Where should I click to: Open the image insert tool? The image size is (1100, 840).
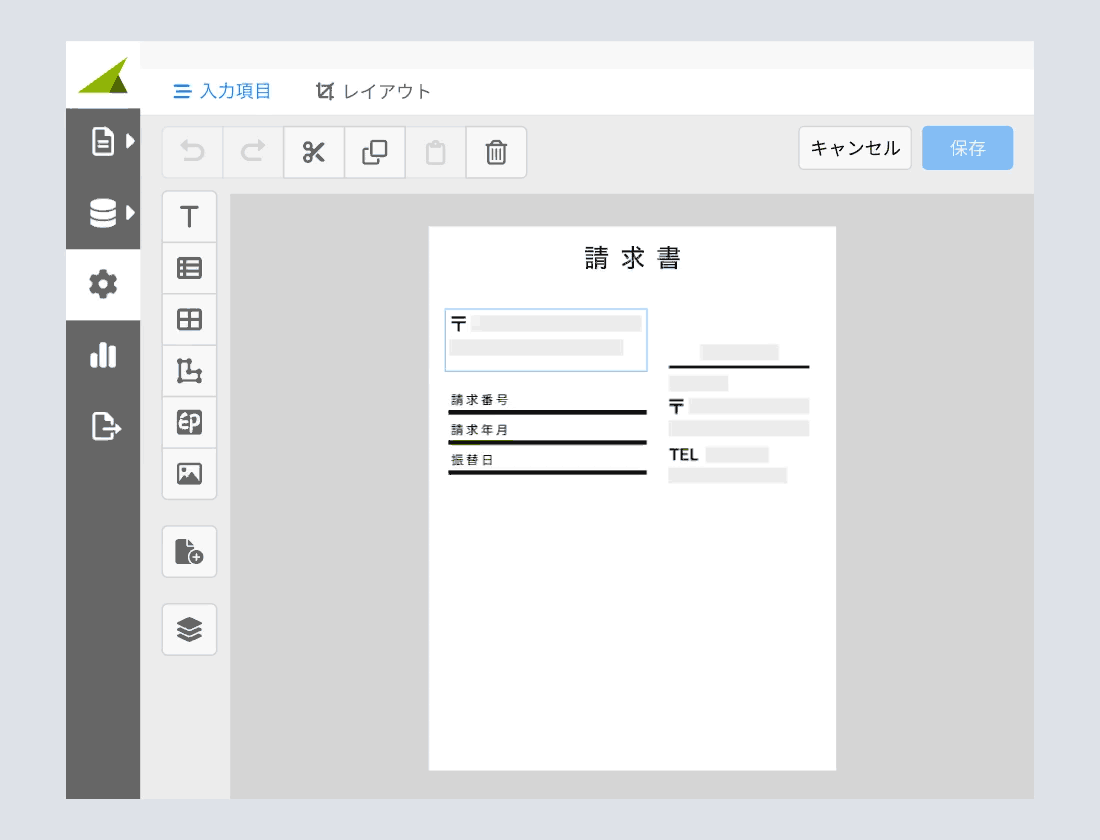[x=189, y=475]
